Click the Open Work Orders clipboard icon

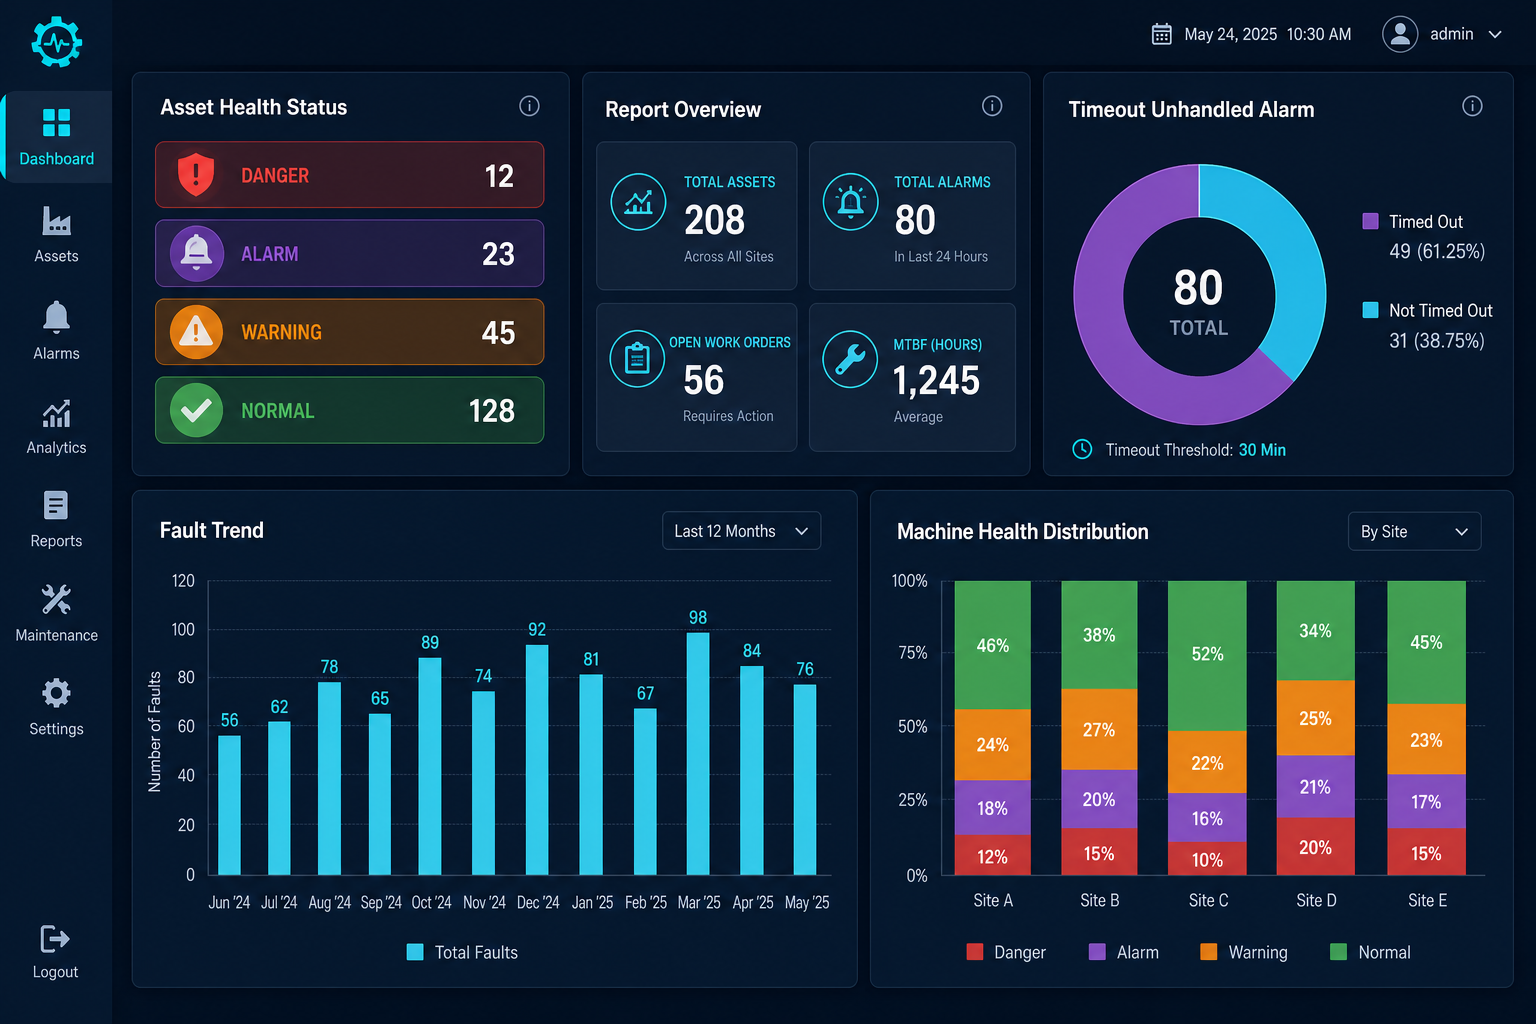pos(637,358)
